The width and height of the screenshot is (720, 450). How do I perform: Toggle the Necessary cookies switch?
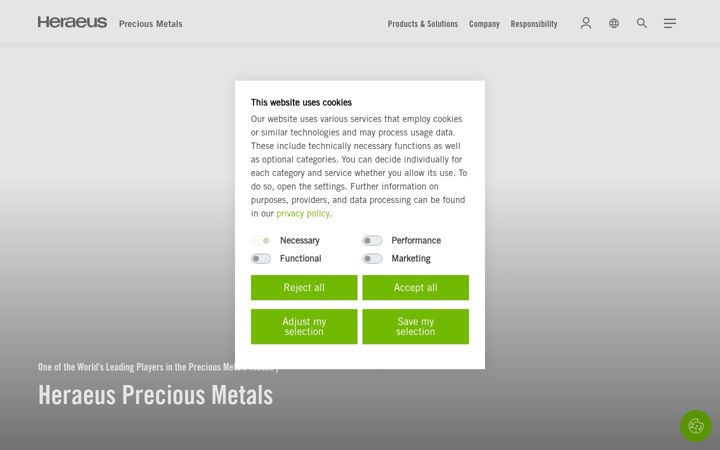tap(261, 241)
